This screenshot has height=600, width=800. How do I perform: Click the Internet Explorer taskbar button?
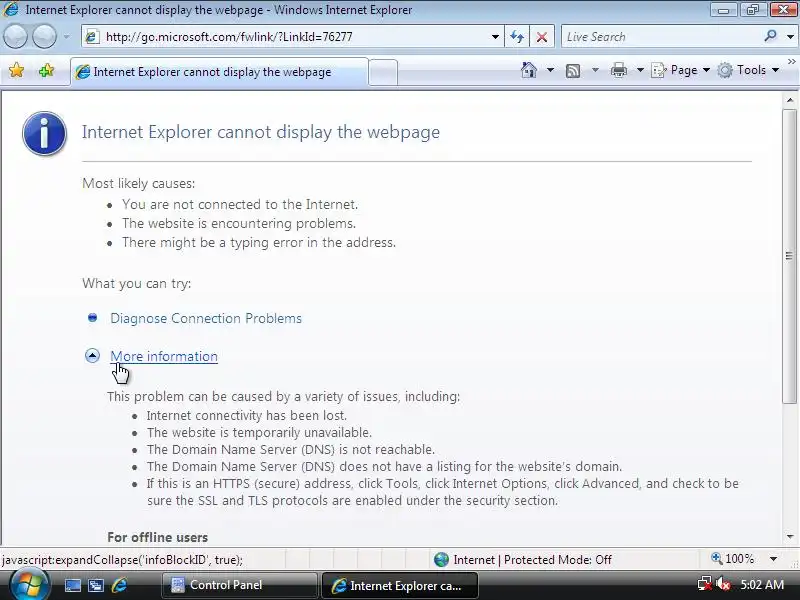[400, 585]
